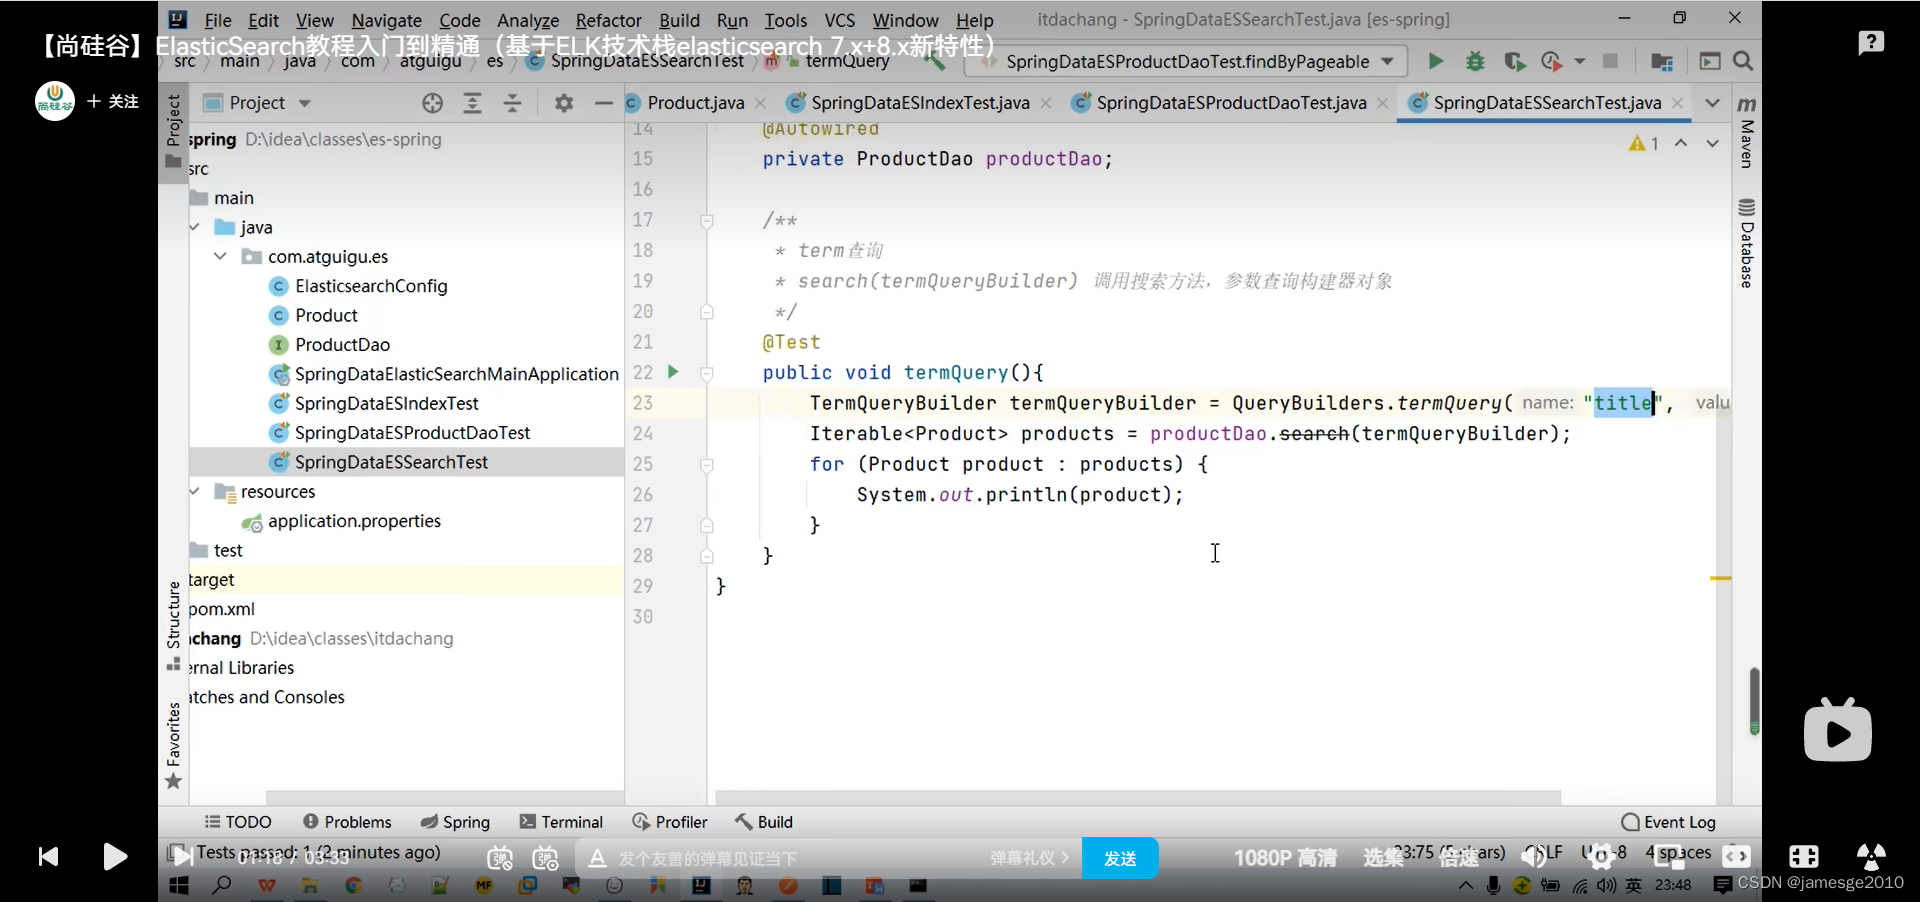Click Collapse All icon in Project panel
This screenshot has height=902, width=1920.
tap(512, 103)
